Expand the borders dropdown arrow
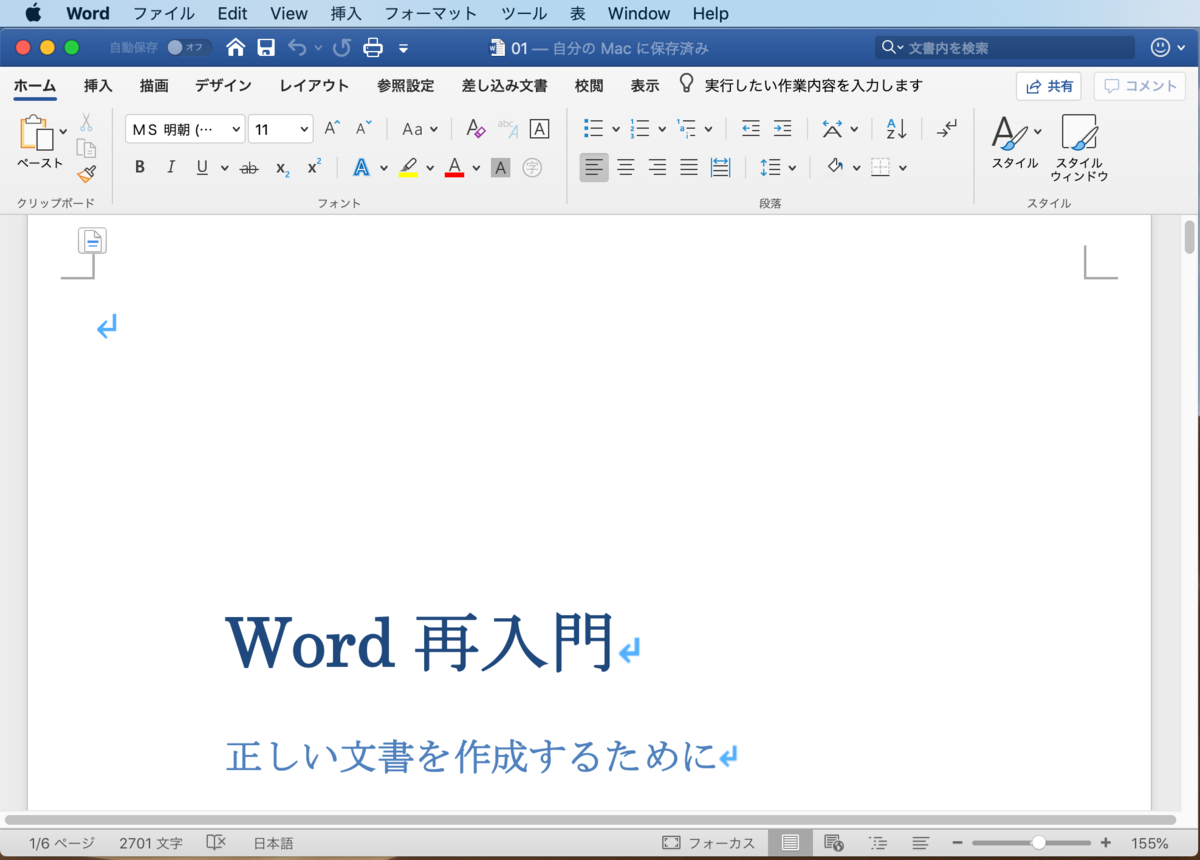 [903, 168]
